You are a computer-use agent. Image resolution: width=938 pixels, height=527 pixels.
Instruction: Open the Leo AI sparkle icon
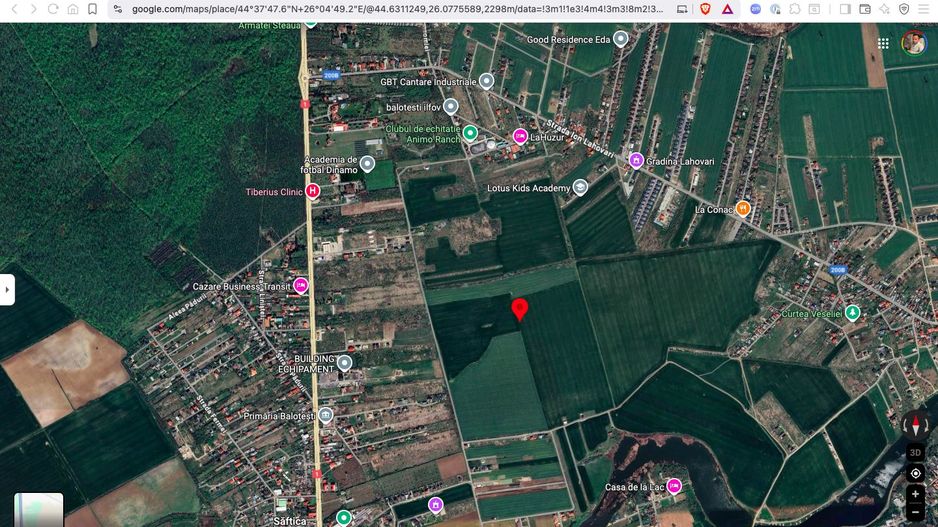[884, 9]
